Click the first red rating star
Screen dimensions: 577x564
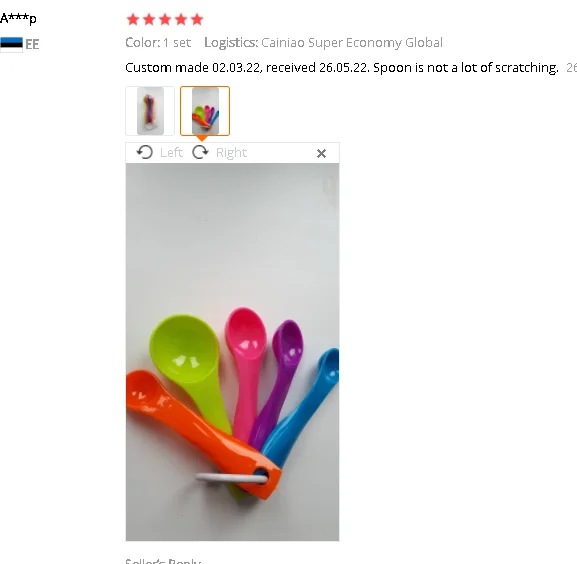tap(132, 19)
